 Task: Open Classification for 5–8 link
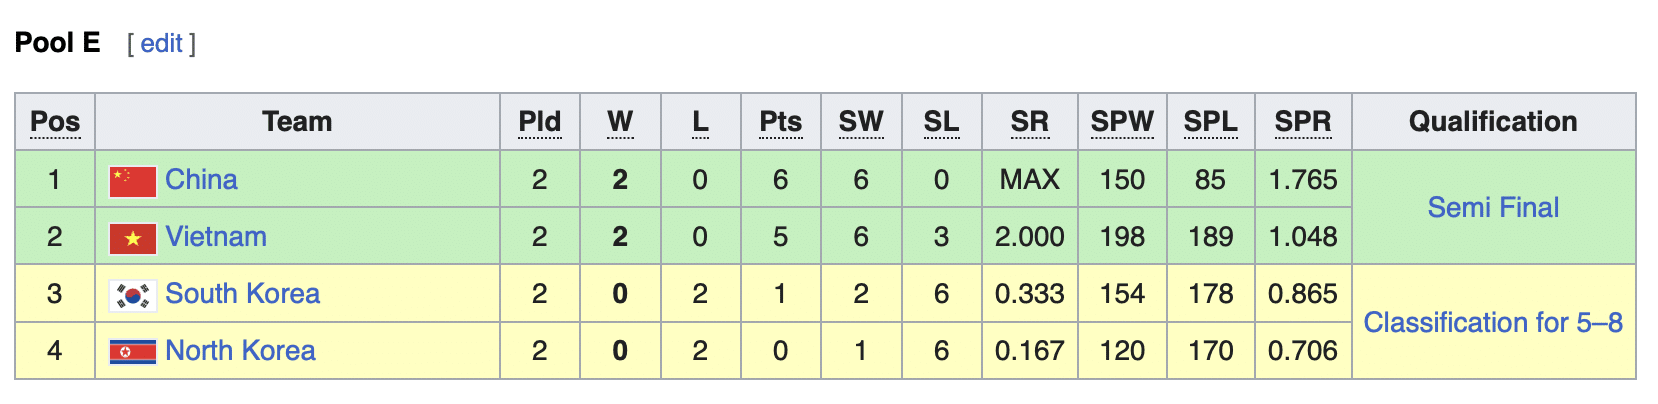(1492, 323)
